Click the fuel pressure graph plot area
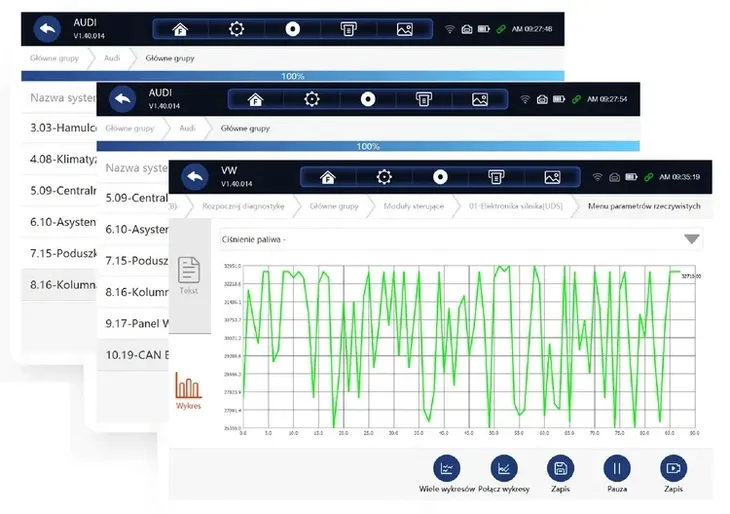Viewport: 730px width, 514px height. click(469, 346)
